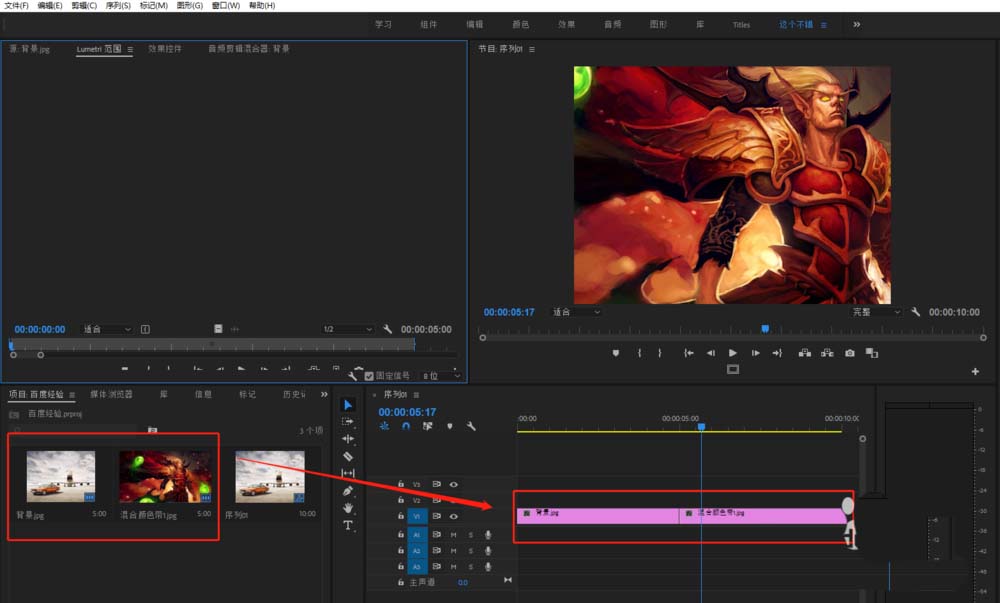1000x603 pixels.
Task: Select the Hand tool
Action: (x=348, y=508)
